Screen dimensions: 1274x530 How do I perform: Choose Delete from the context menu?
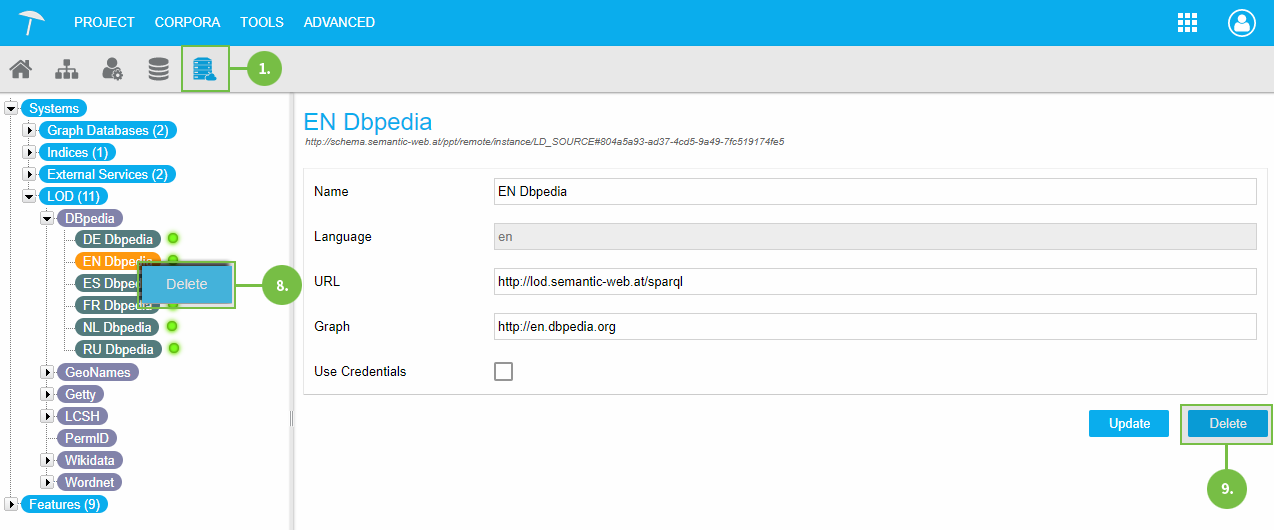[x=186, y=284]
